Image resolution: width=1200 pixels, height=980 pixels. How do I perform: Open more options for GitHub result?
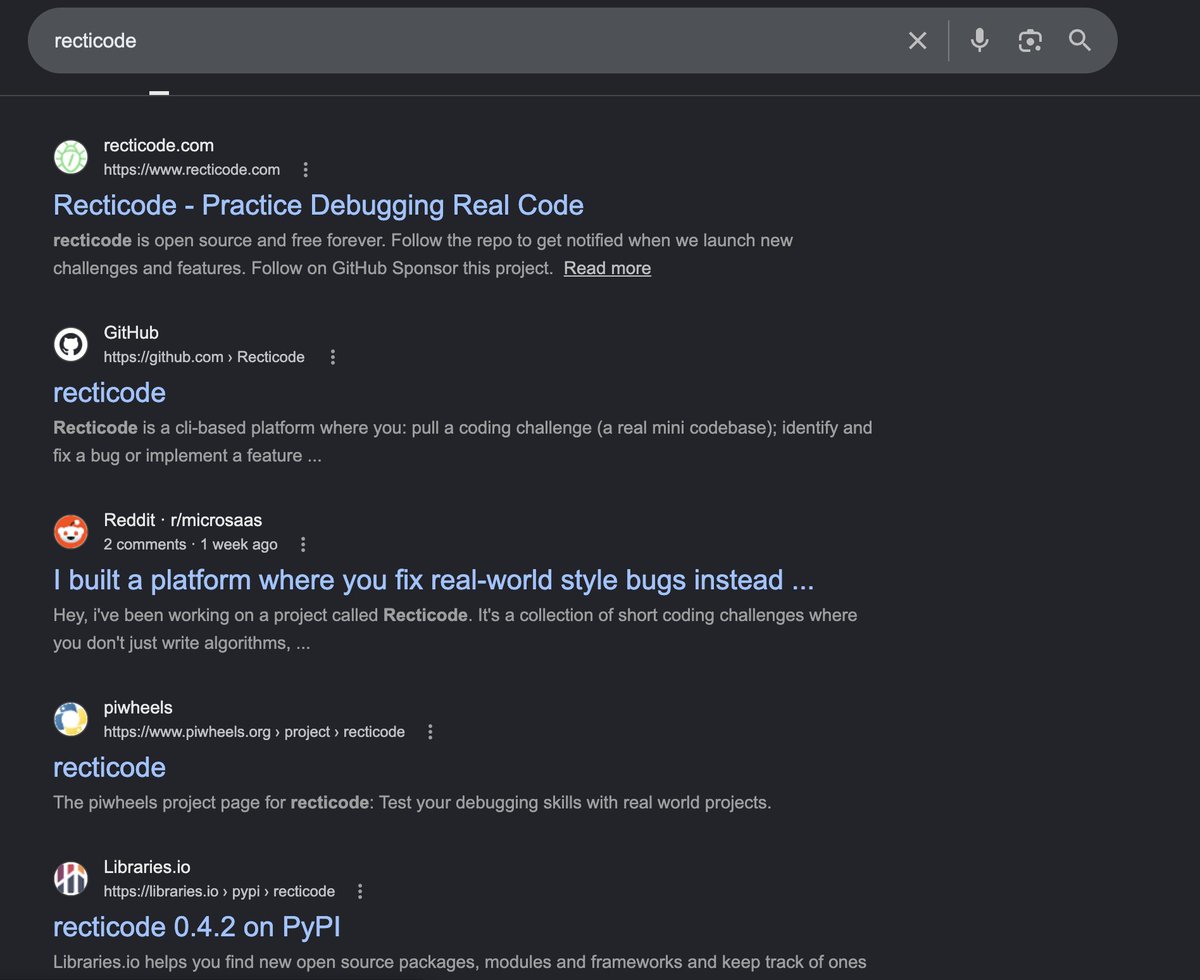[x=333, y=357]
